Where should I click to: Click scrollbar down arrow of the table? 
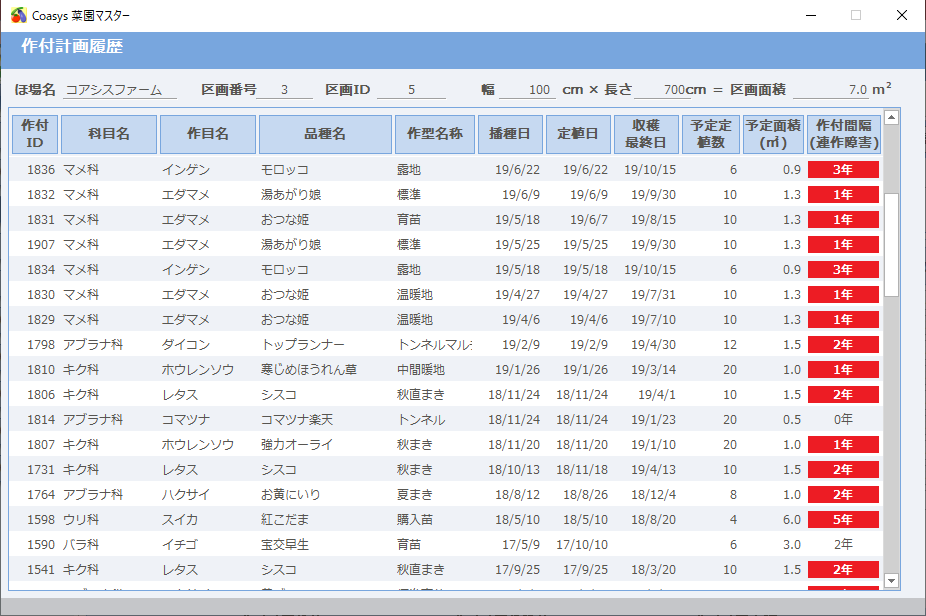(891, 581)
